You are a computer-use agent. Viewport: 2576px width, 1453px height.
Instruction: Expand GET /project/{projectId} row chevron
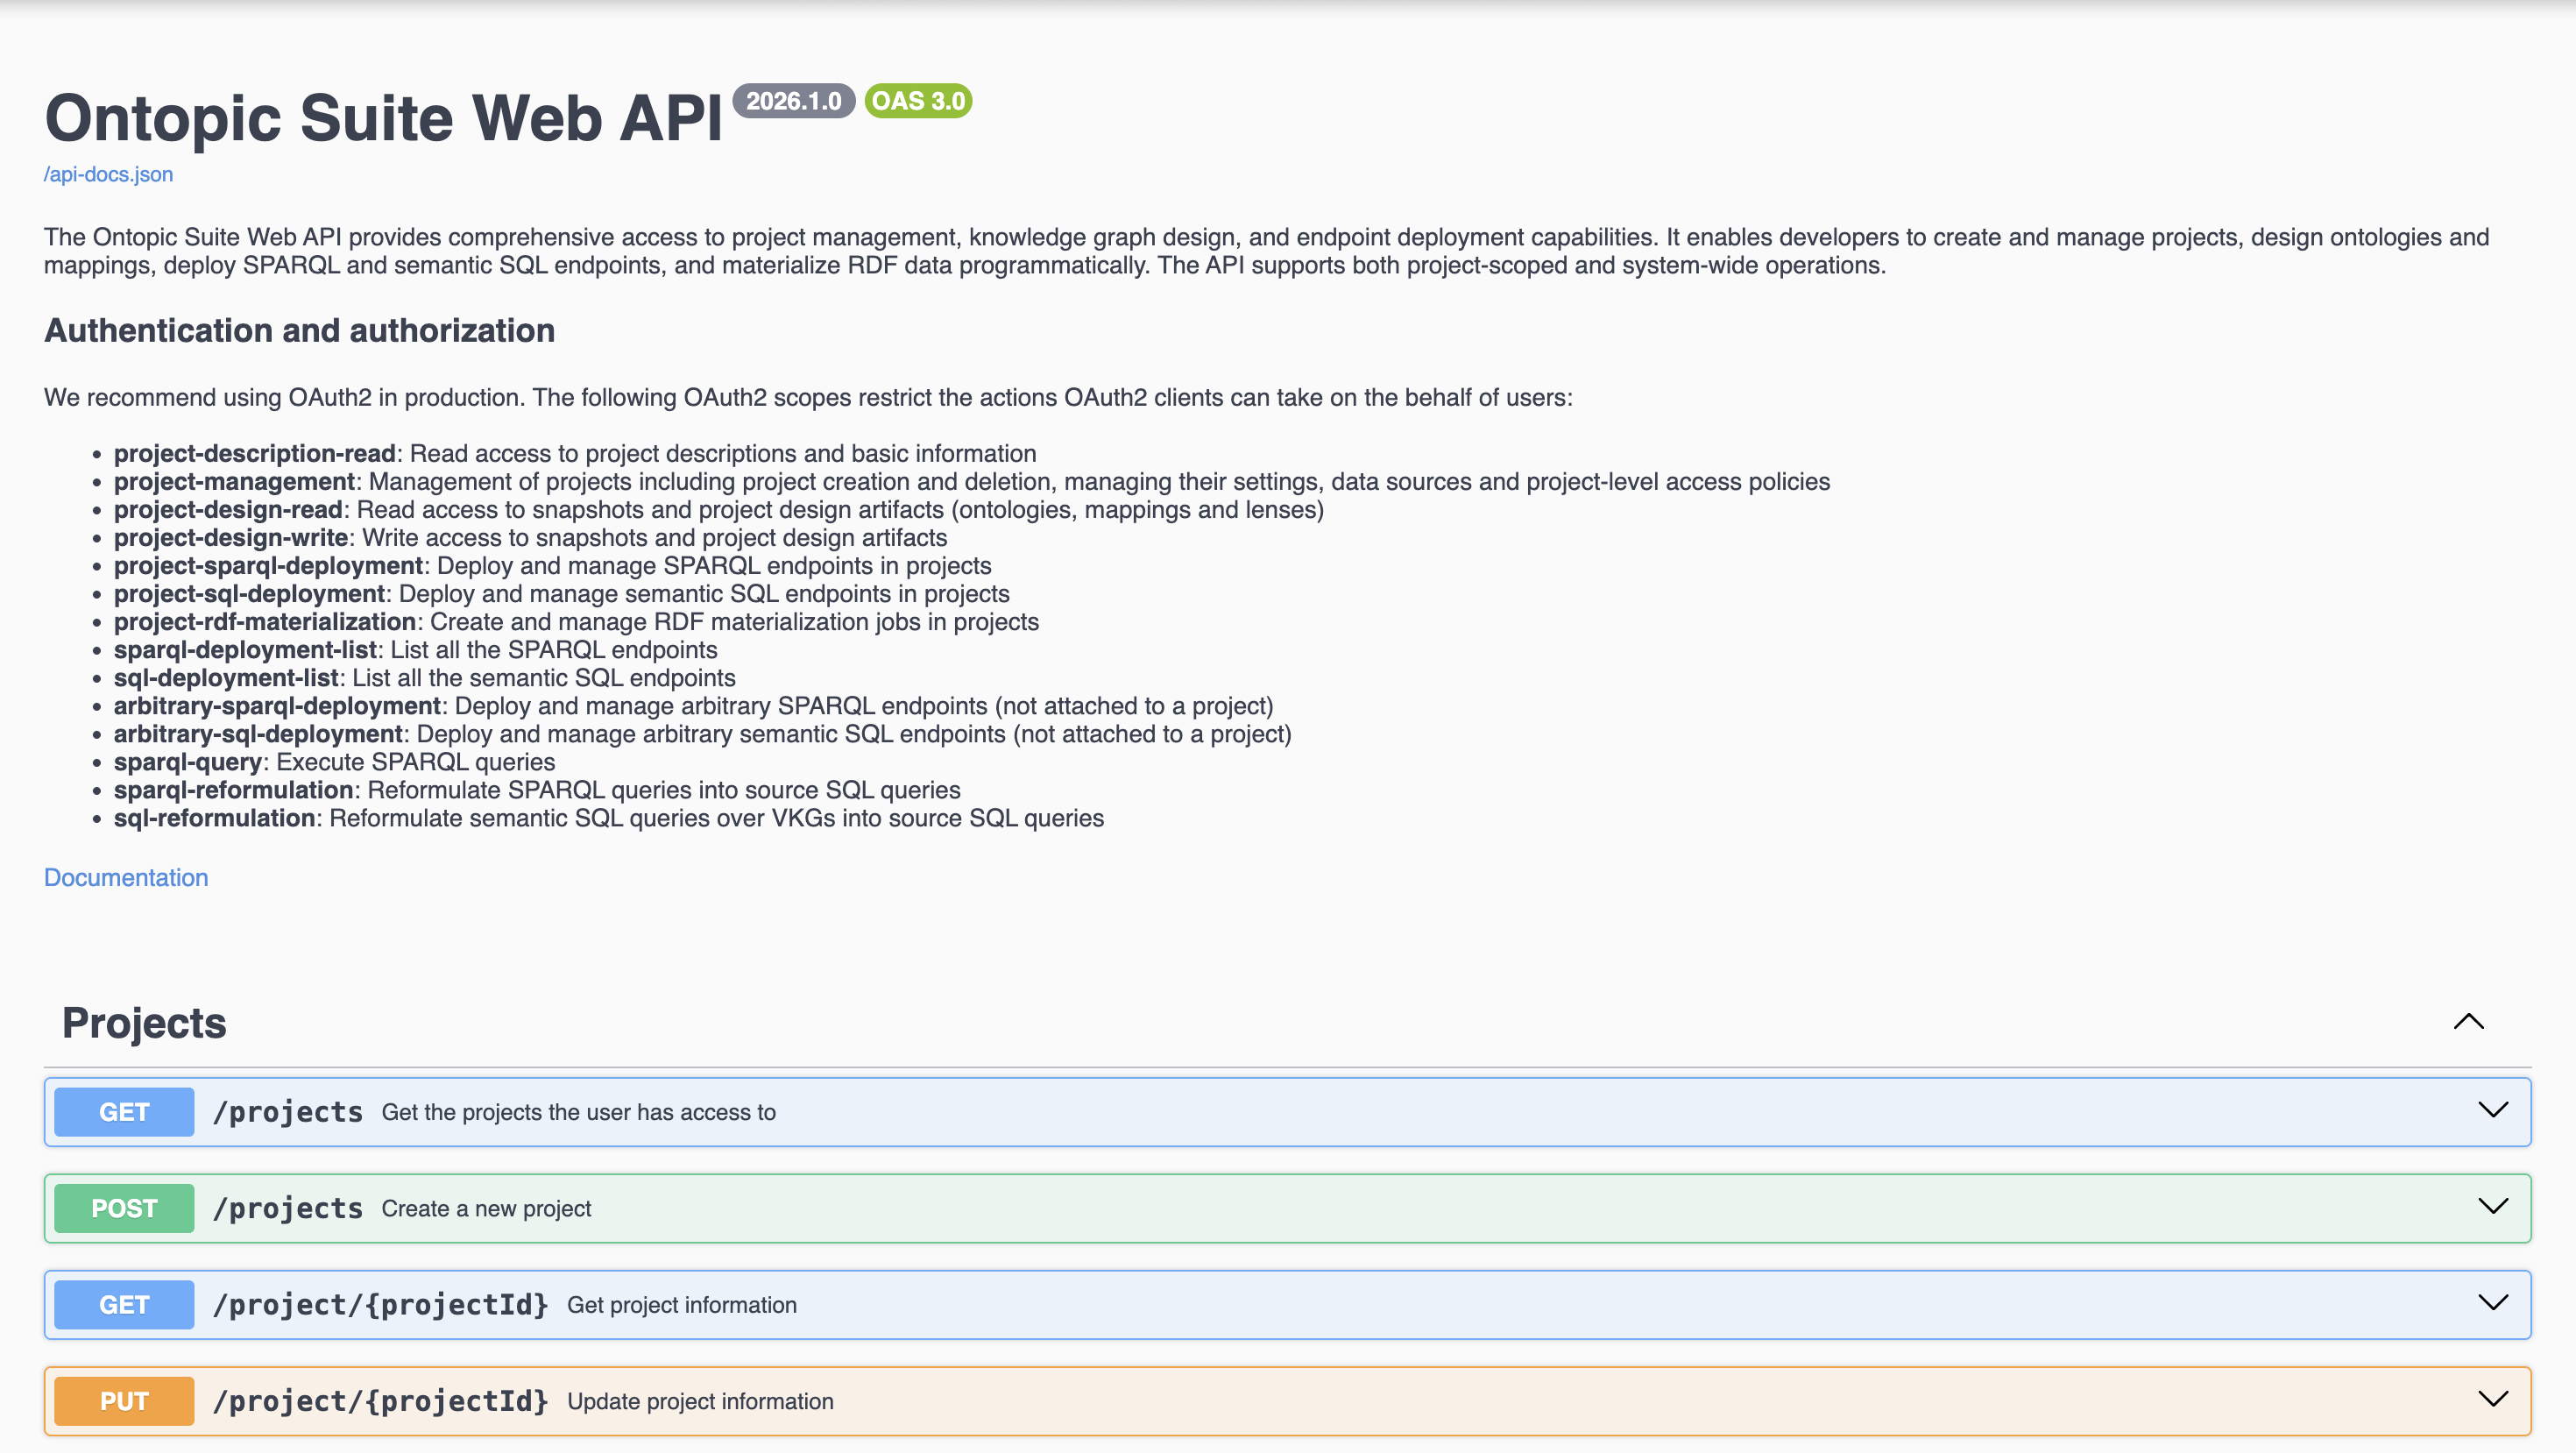(x=2492, y=1303)
